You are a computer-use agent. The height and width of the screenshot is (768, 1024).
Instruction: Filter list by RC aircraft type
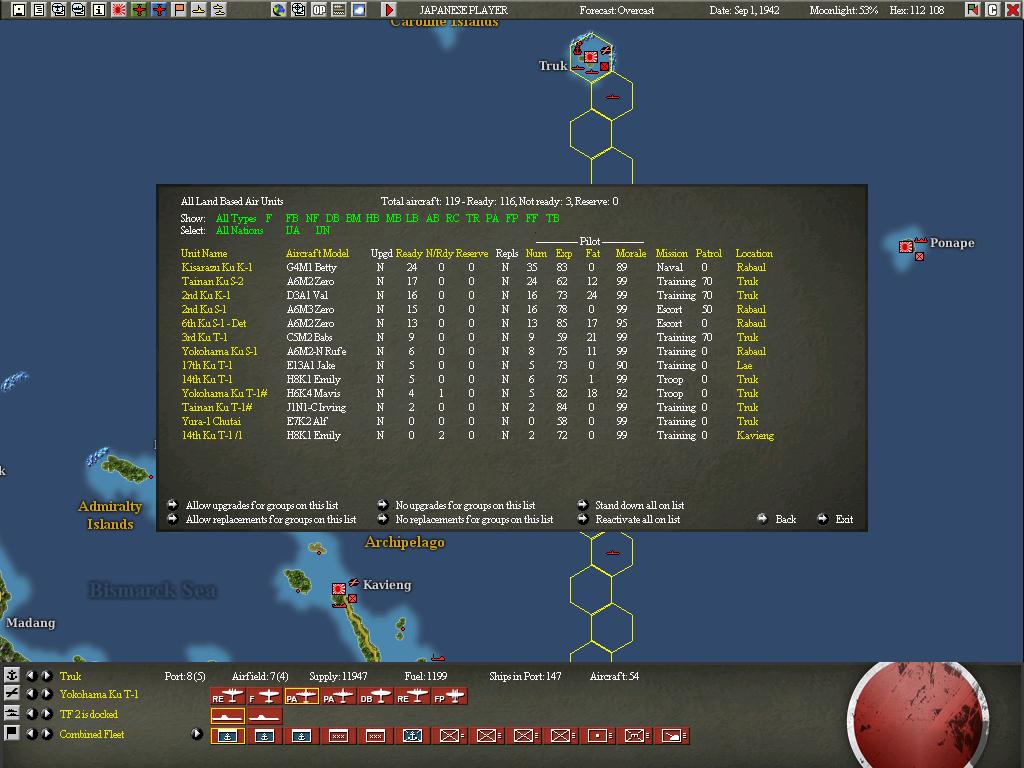coord(453,218)
